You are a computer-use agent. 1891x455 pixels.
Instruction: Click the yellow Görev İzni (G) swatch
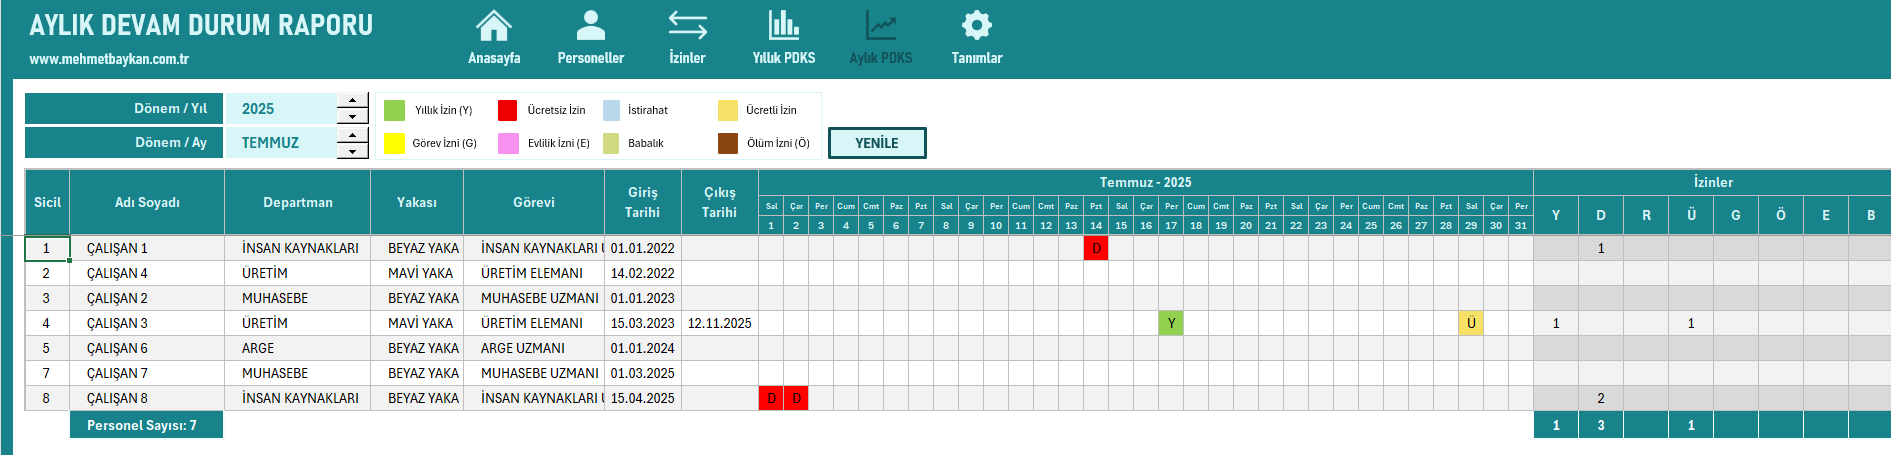[395, 143]
